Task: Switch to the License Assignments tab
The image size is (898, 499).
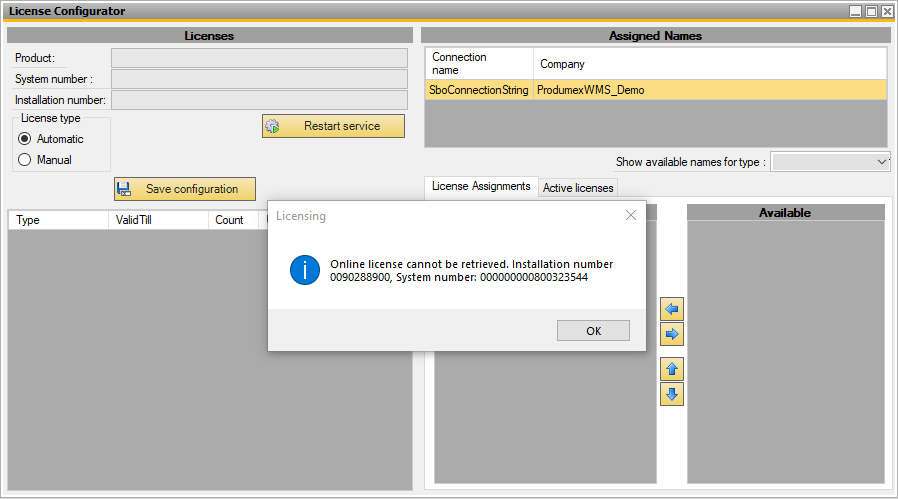Action: coord(481,187)
